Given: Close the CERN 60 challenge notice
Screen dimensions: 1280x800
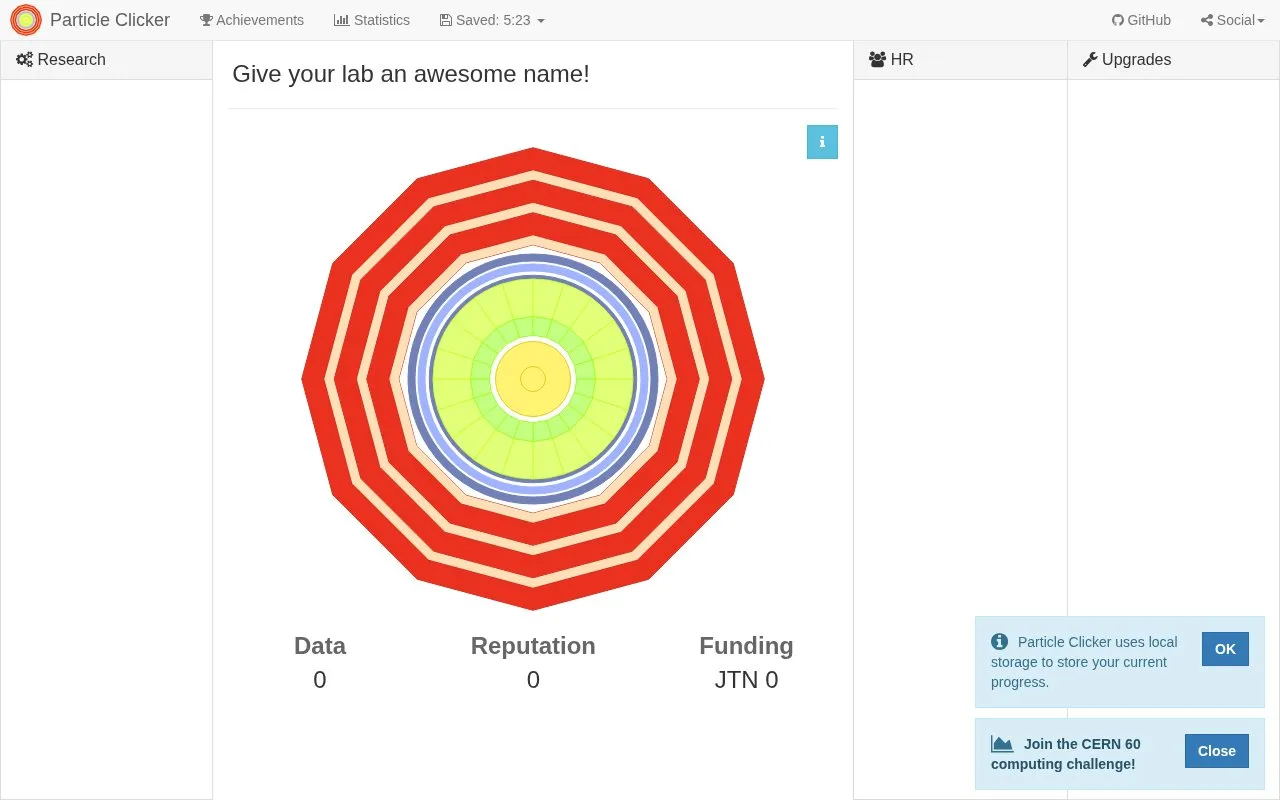Looking at the screenshot, I should click(1217, 751).
